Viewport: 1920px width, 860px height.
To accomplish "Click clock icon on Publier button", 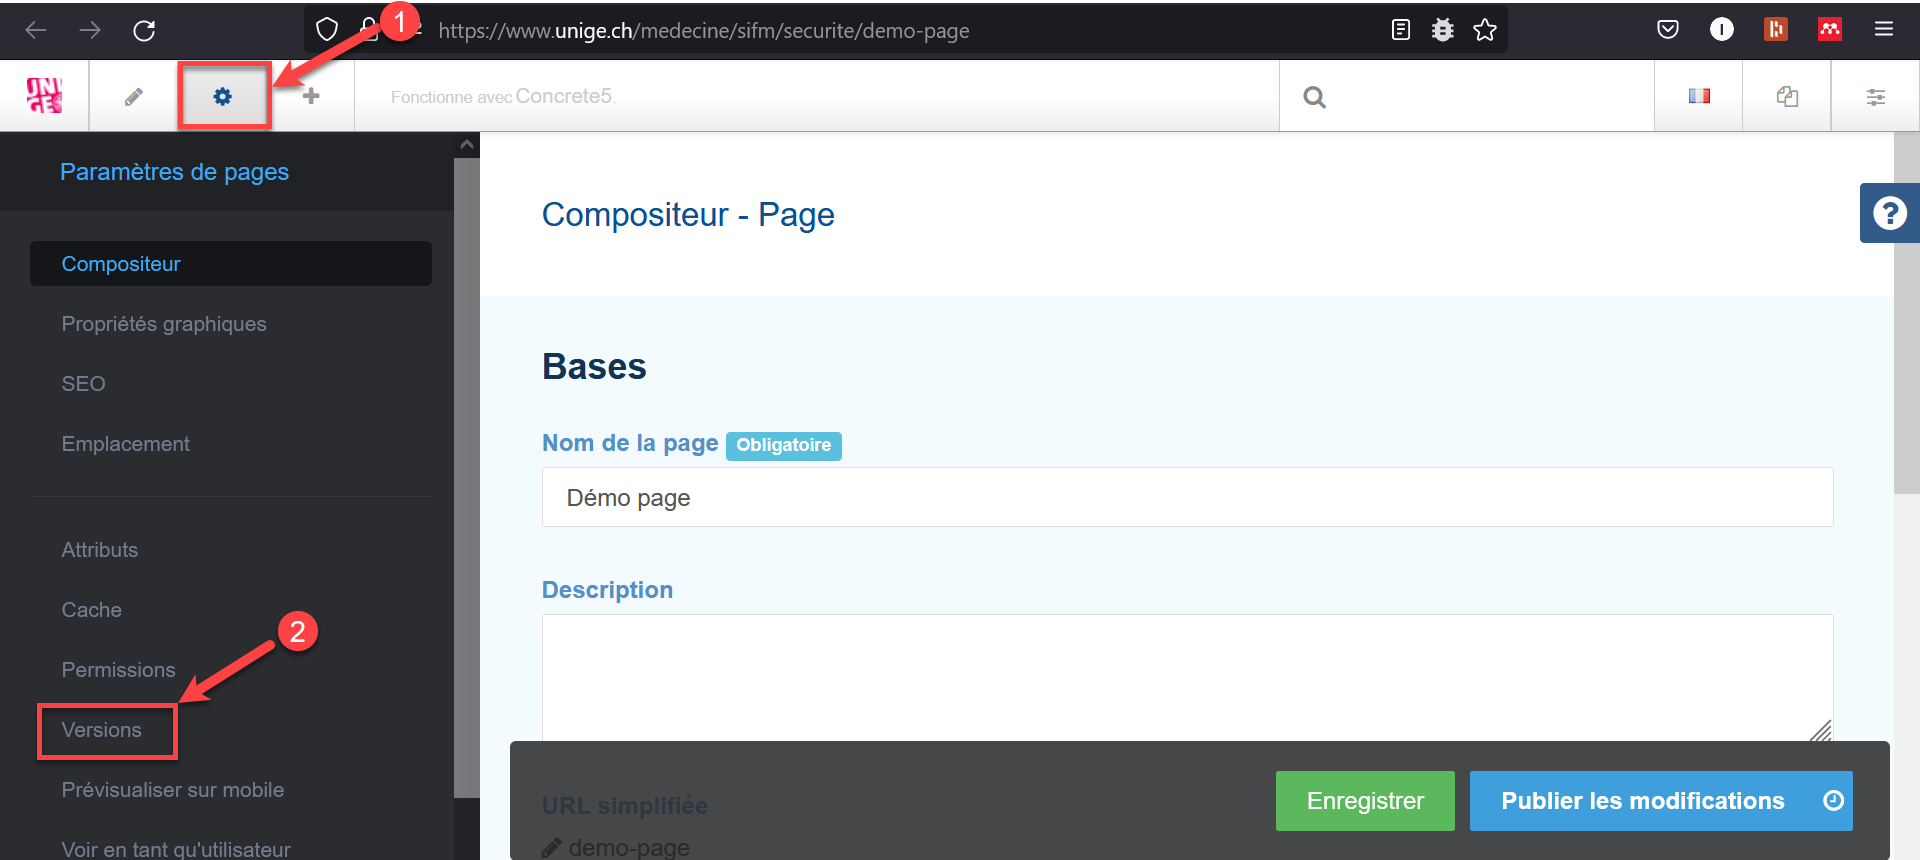I will click(x=1832, y=800).
